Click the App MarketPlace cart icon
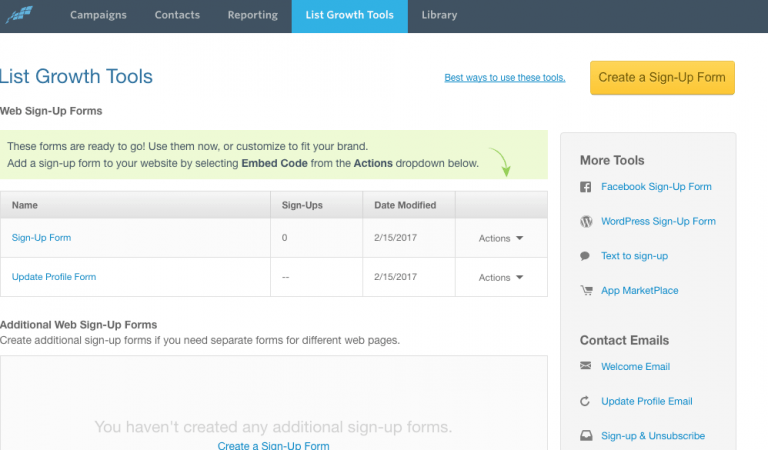The image size is (768, 450). (585, 291)
